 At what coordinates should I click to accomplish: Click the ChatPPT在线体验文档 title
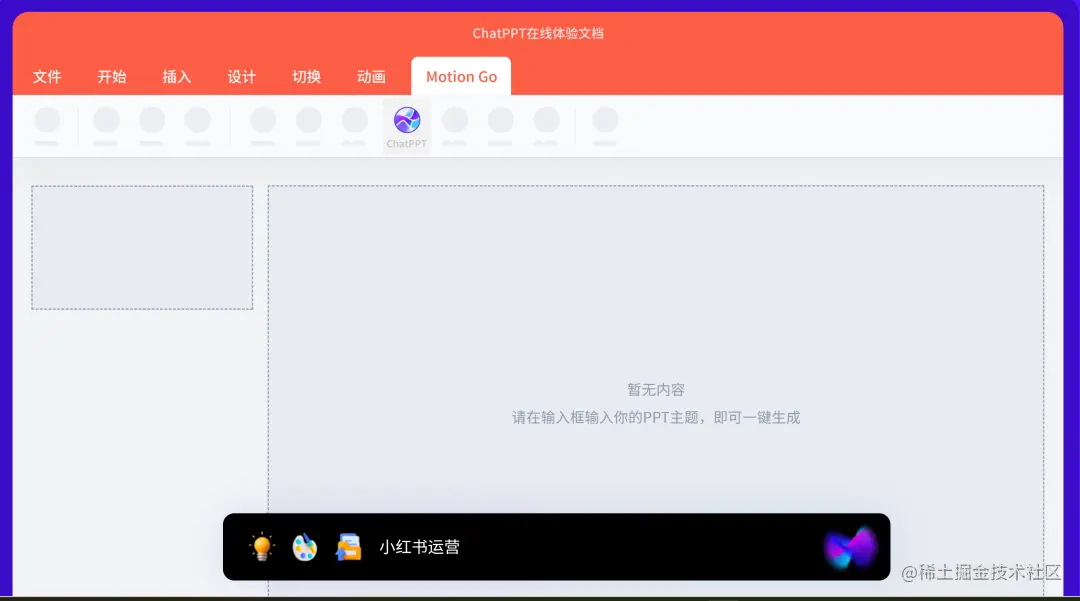coord(538,33)
